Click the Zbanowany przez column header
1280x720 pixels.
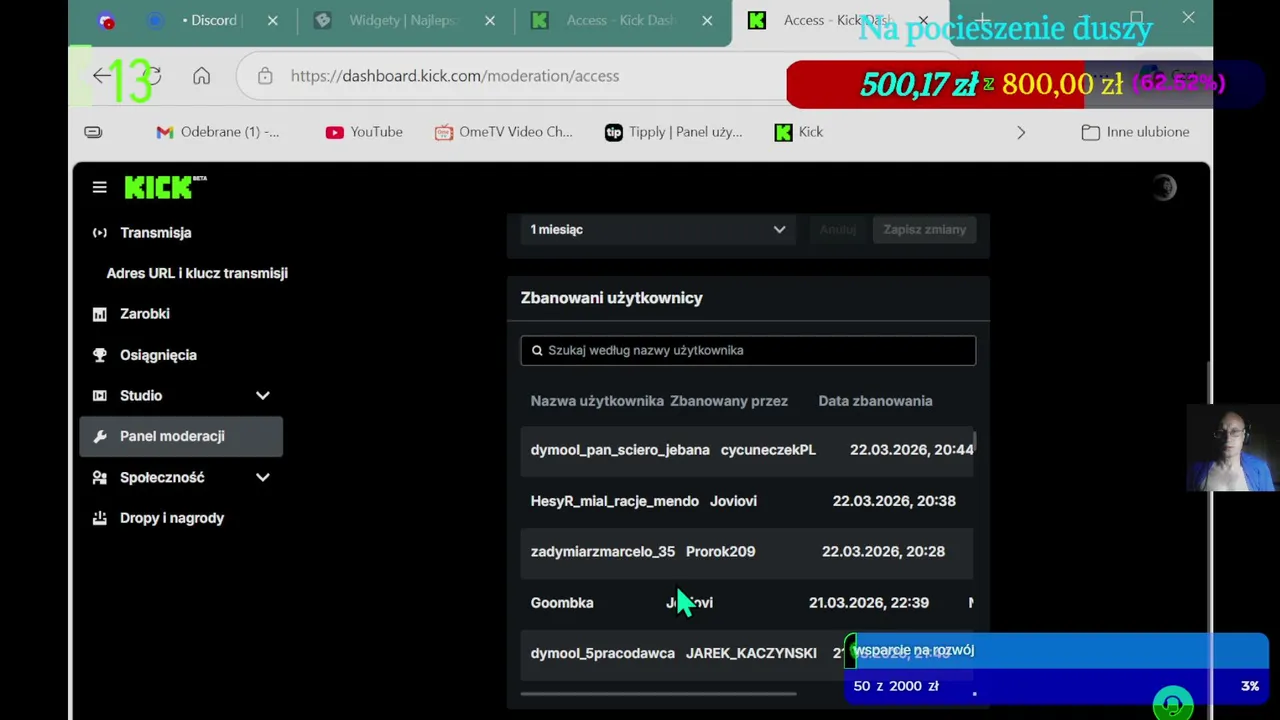pos(729,401)
